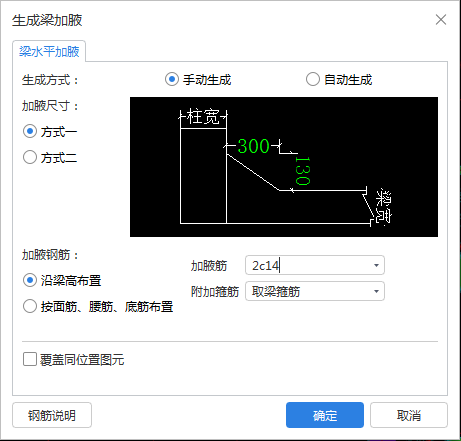Confirm with the 确定 button
Image resolution: width=461 pixels, height=441 pixels.
click(x=325, y=415)
